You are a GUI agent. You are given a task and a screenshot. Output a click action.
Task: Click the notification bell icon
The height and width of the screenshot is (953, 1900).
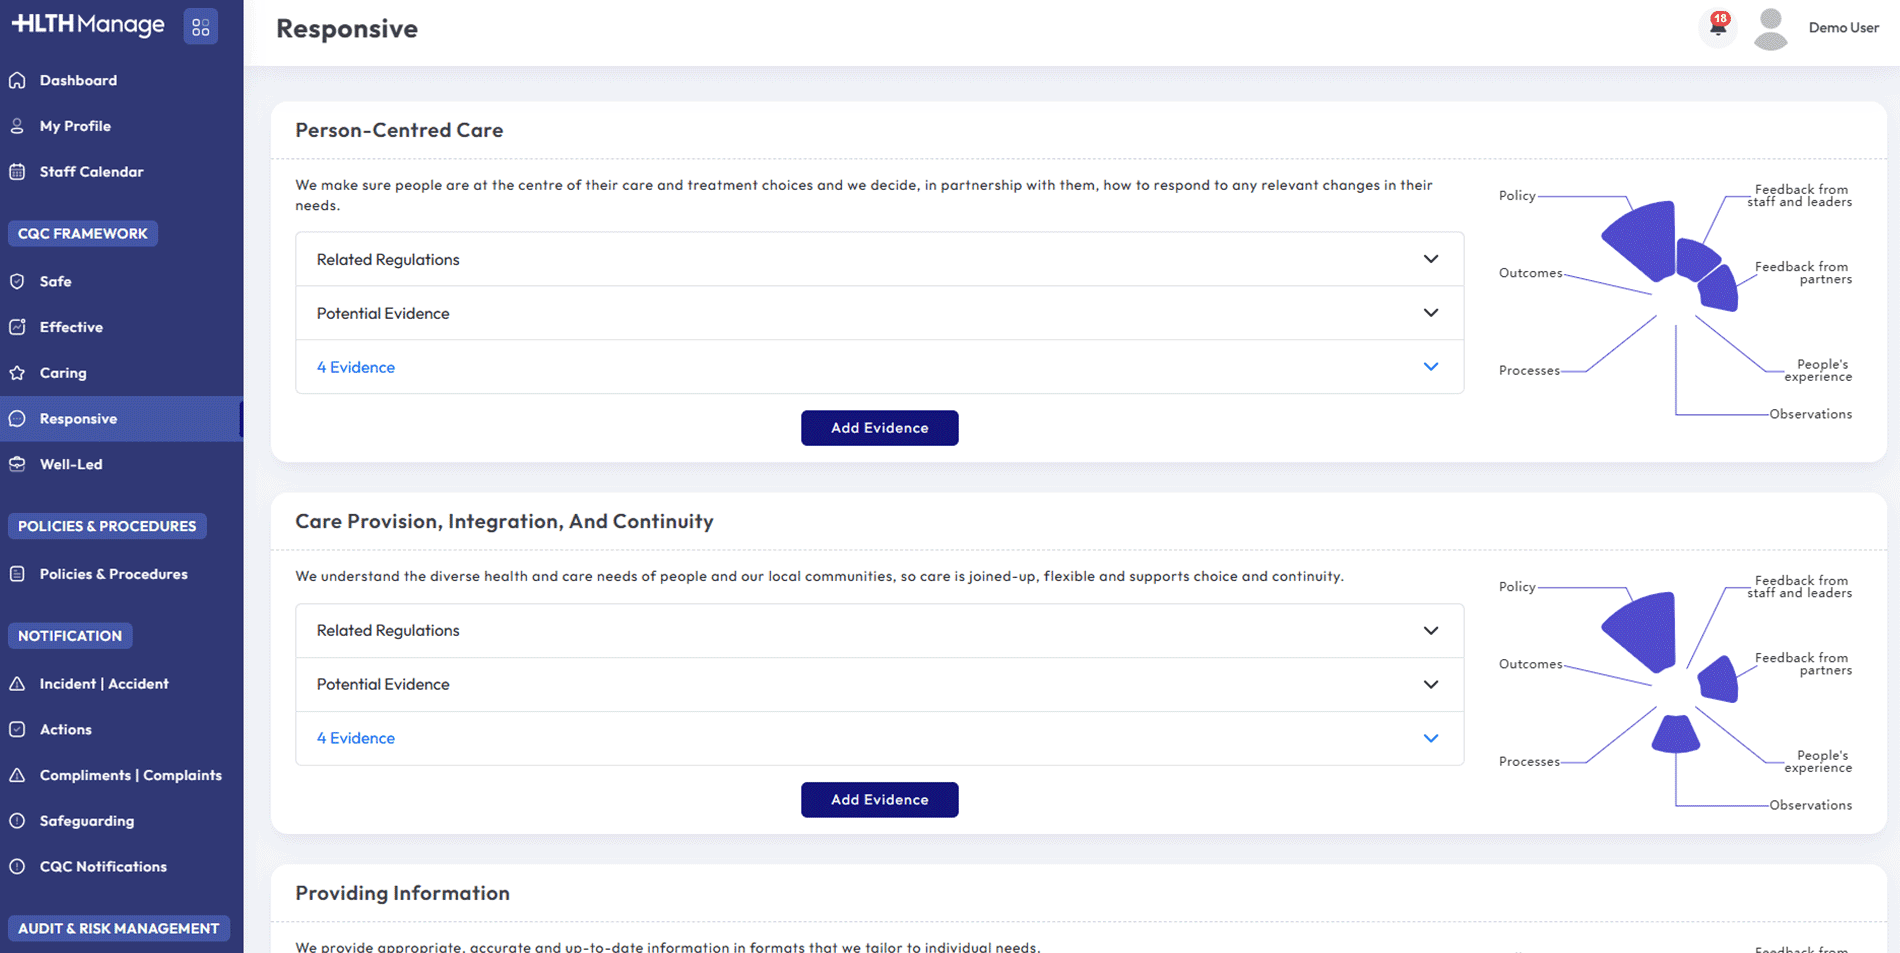coord(1718,27)
